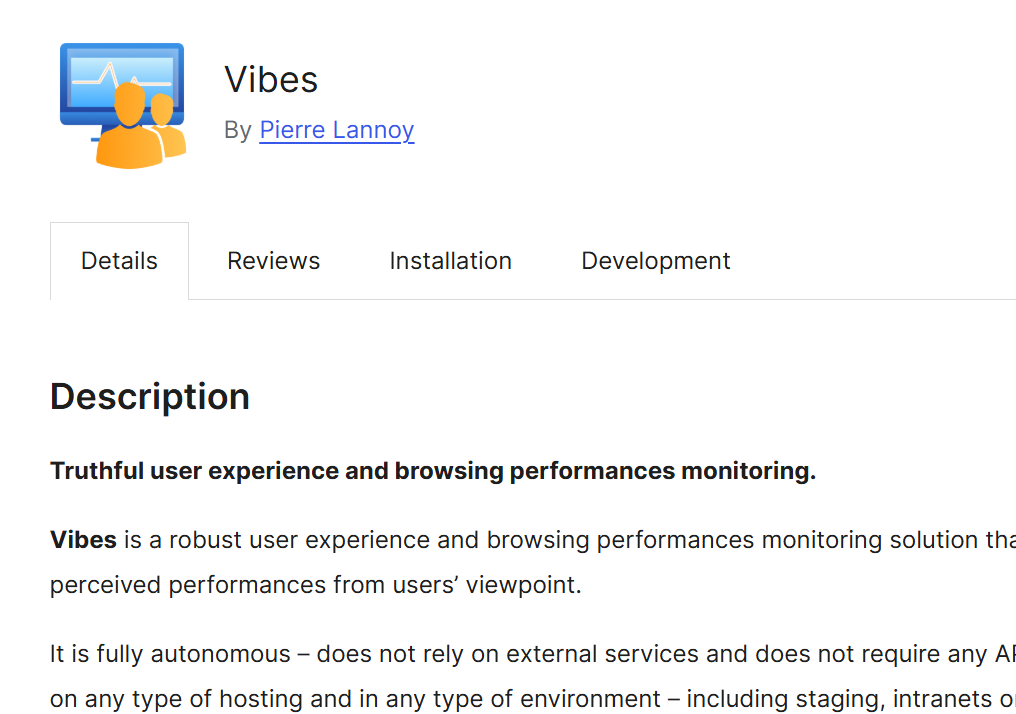
Task: Click the bold word "Vibes" opening the paragraph
Action: pos(83,540)
